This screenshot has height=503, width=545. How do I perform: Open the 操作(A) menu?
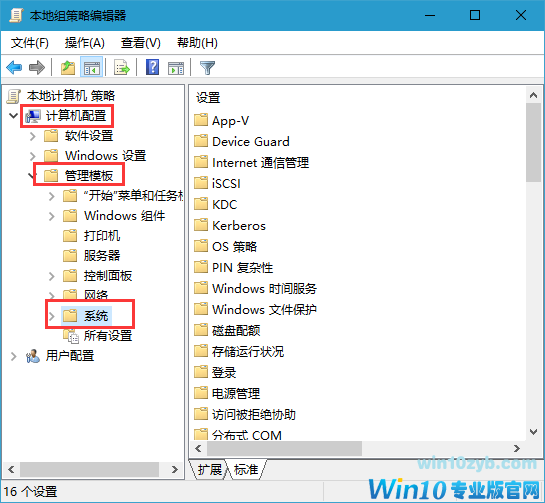click(84, 43)
